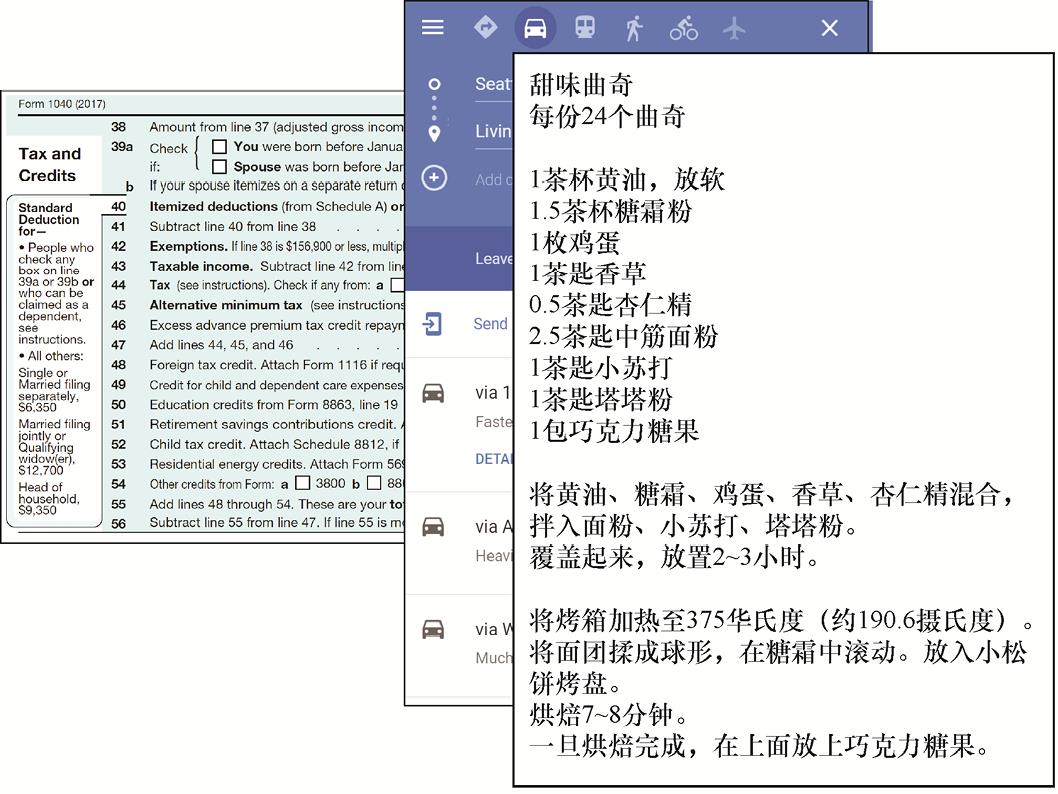
Task: Select best travel mode diamond icon
Action: [485, 28]
